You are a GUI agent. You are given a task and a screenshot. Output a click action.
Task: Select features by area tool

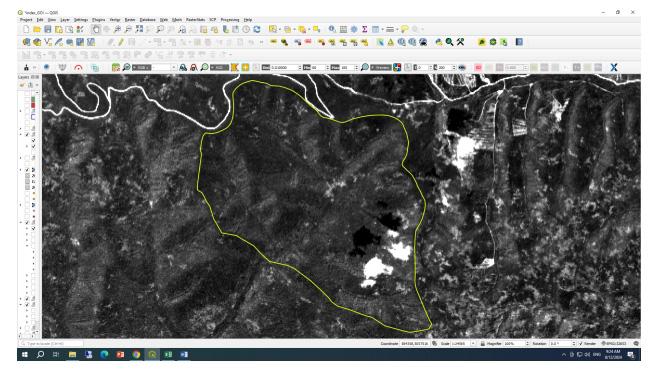coord(273,29)
